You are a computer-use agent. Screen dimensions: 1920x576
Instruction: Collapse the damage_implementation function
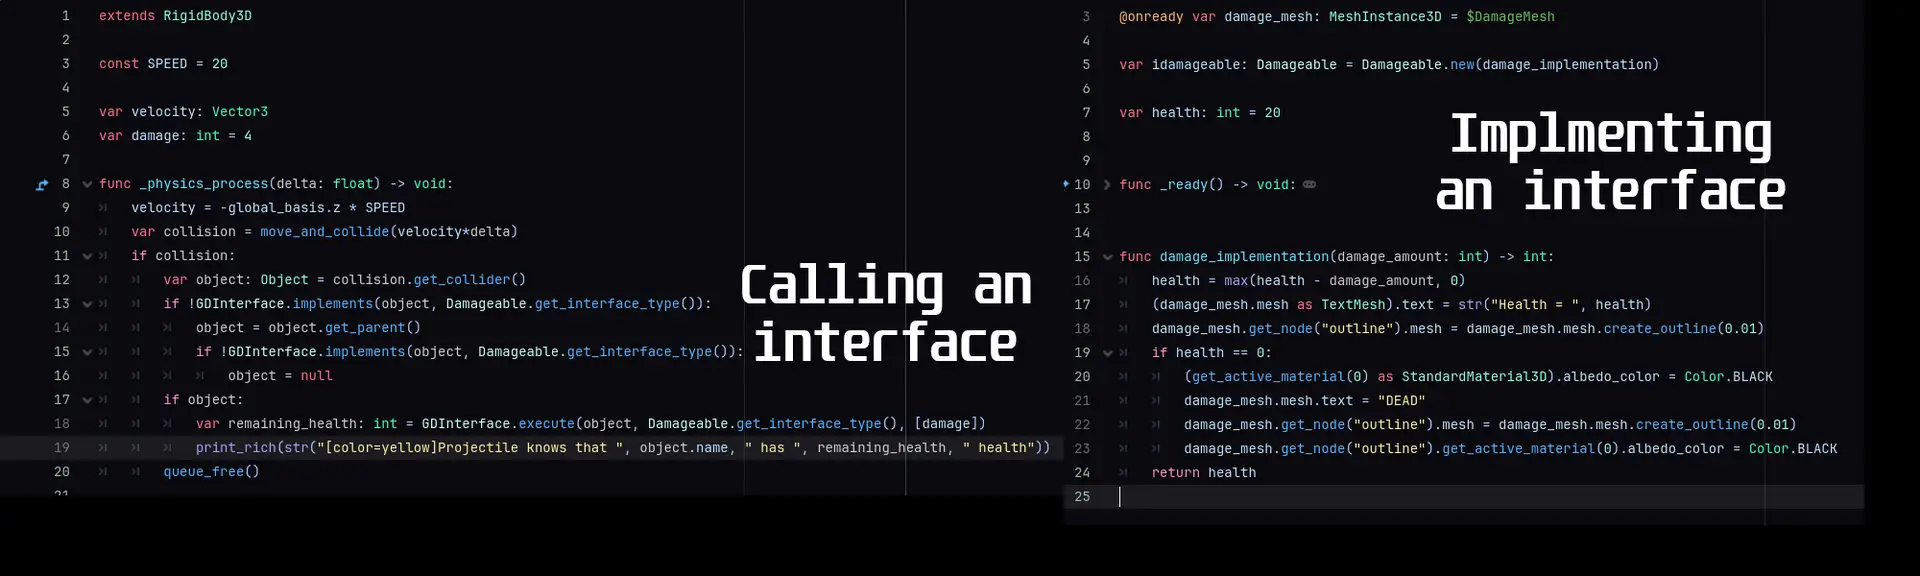1107,257
